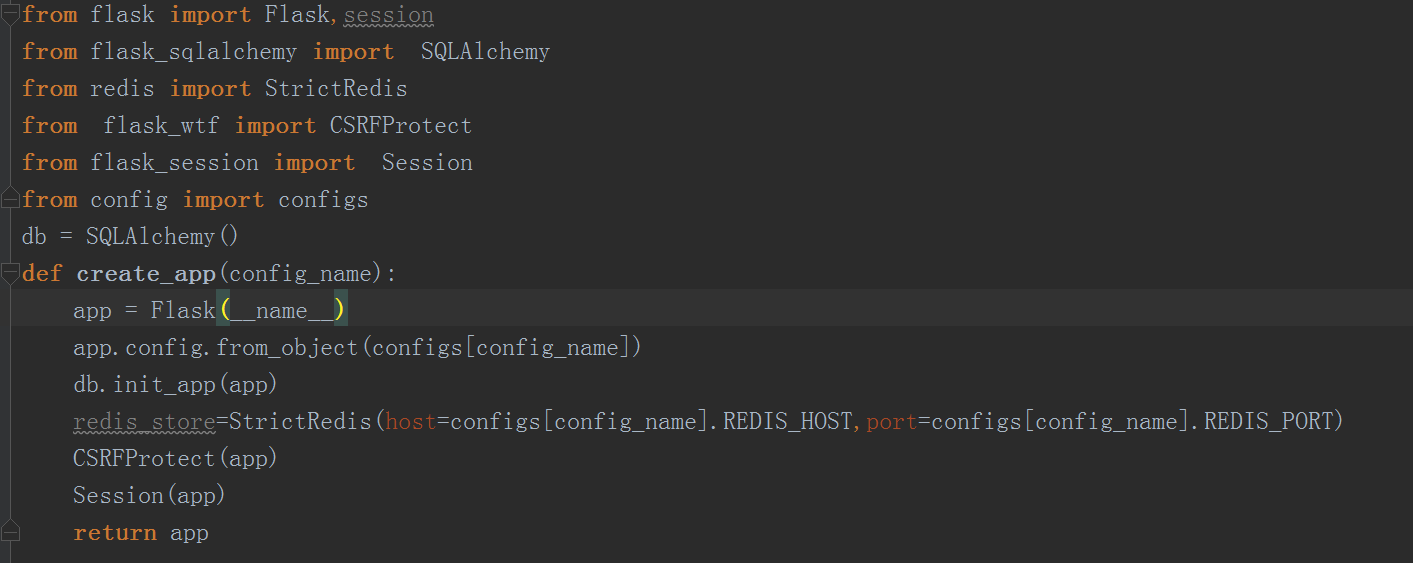
Task: Click the flask_wtf module name
Action: tap(161, 126)
